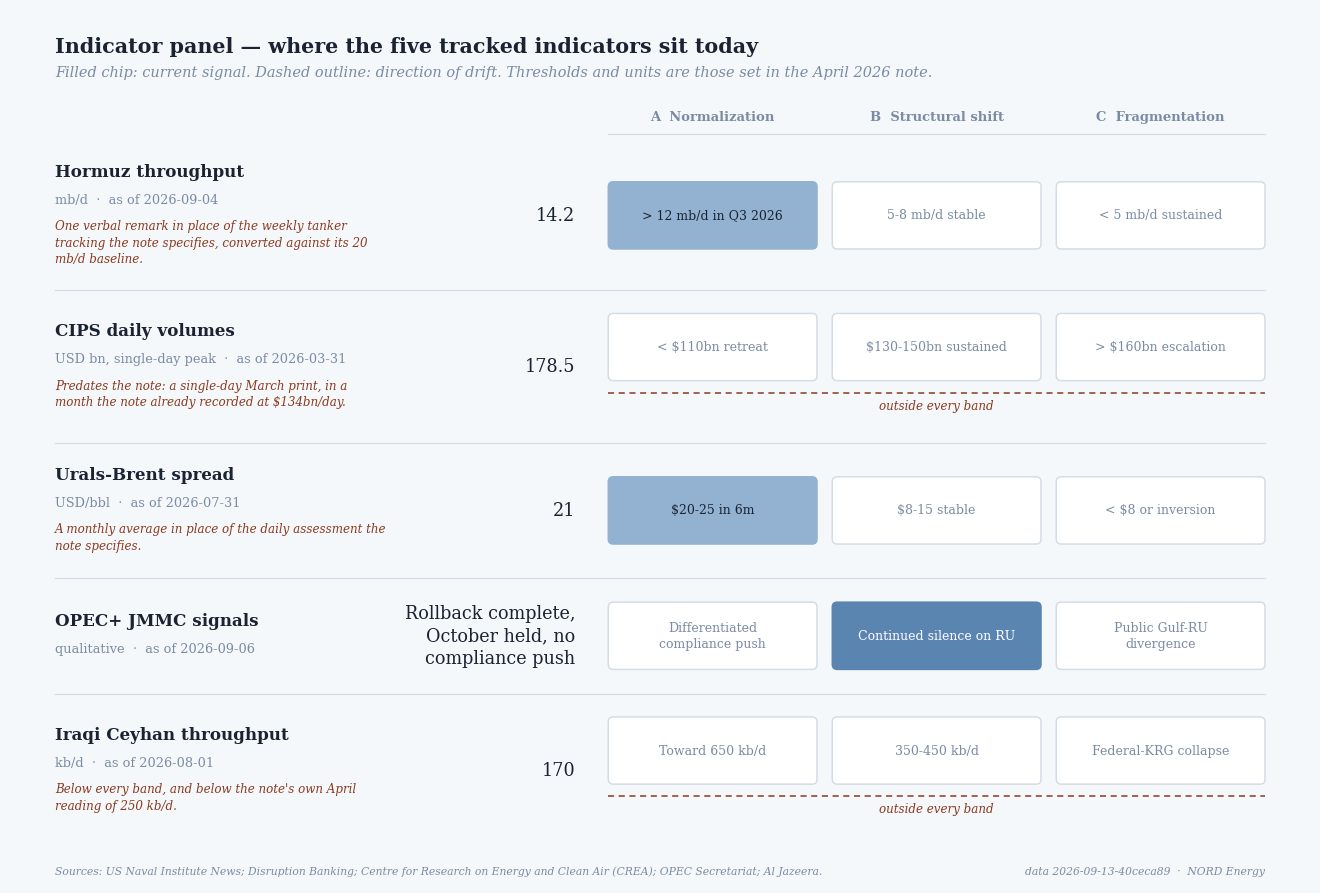This screenshot has width=1320, height=893.
Task: Click the 'A Normalization' column header
Action: coord(712,117)
